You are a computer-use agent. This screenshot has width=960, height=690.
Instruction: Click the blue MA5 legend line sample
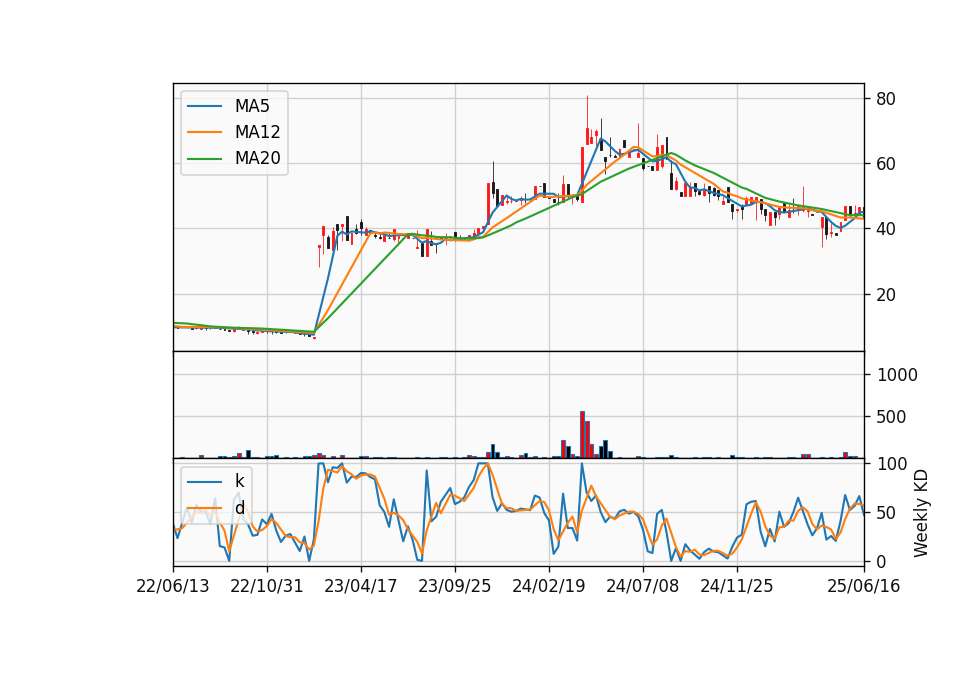coord(204,106)
